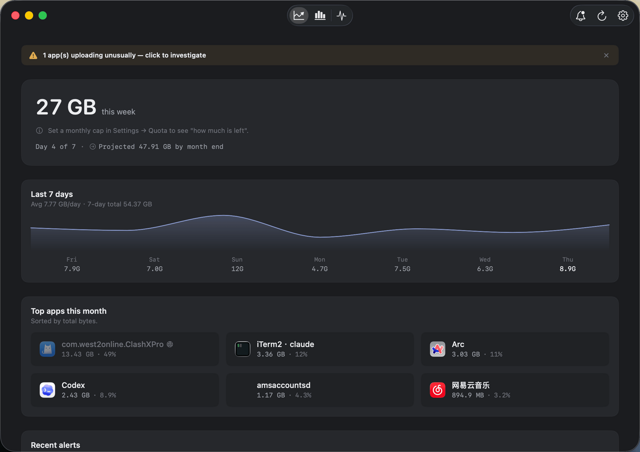
Task: Open the ClashXPro app card
Action: point(125,349)
